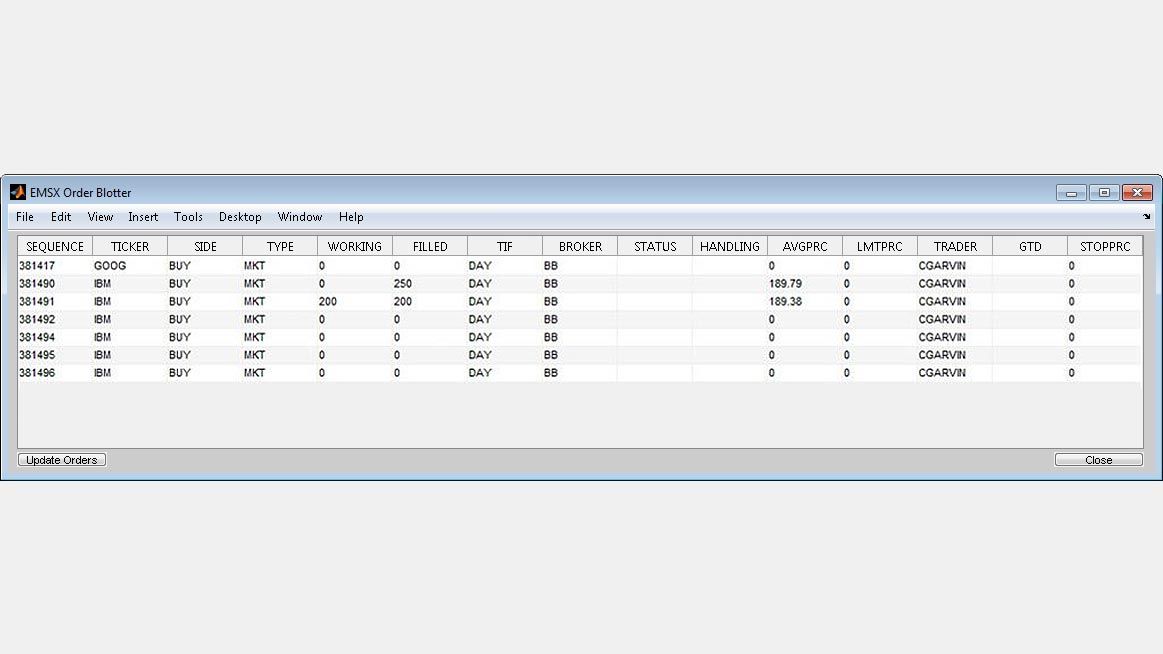Open the Edit menu
Viewport: 1163px width, 654px height.
click(x=61, y=217)
